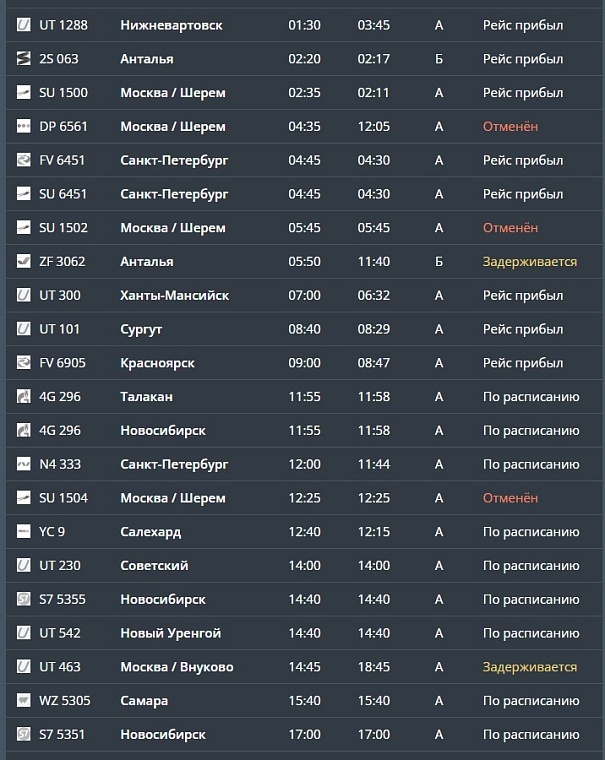Click Задерживается status of UT 463
Image resolution: width=605 pixels, height=760 pixels.
pyautogui.click(x=530, y=667)
